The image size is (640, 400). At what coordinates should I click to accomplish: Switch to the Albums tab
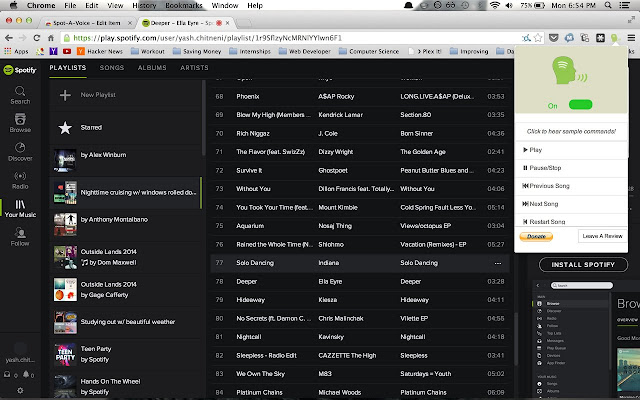[x=152, y=68]
